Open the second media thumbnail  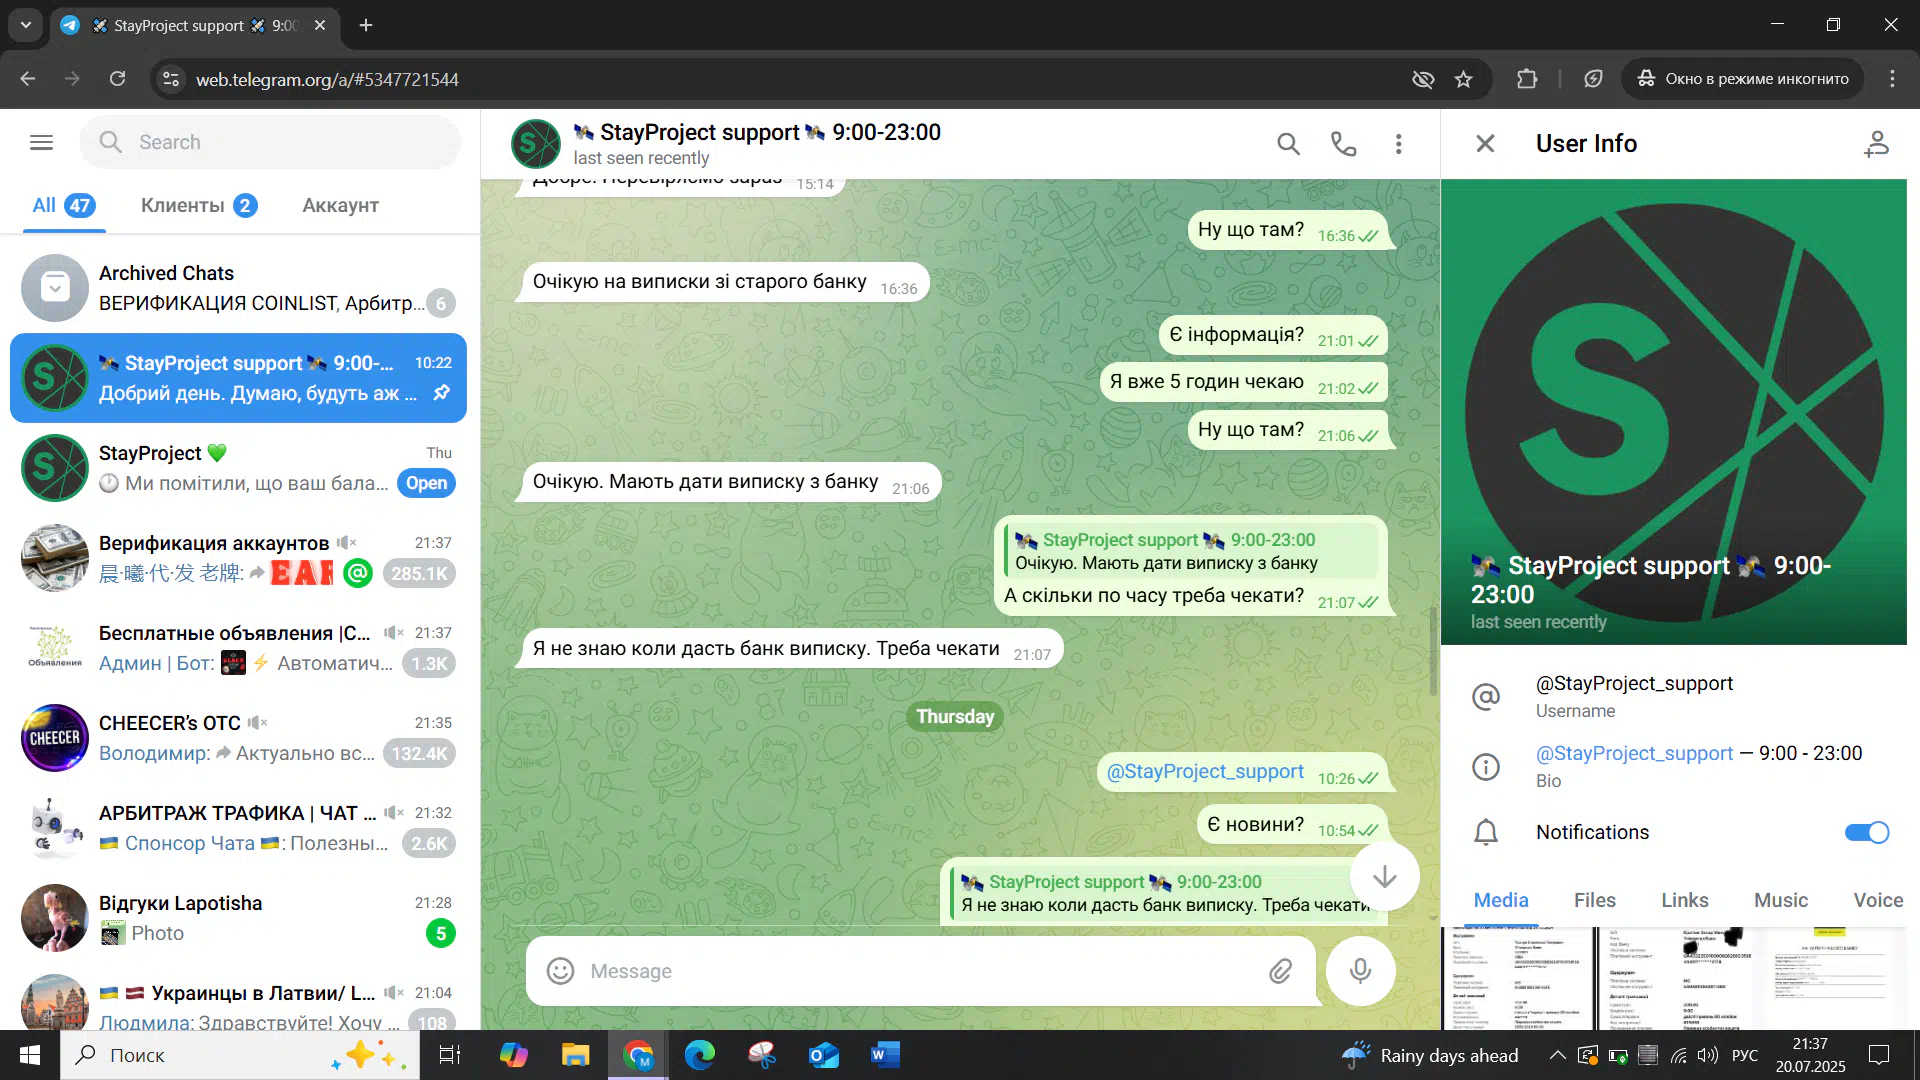tap(1673, 978)
